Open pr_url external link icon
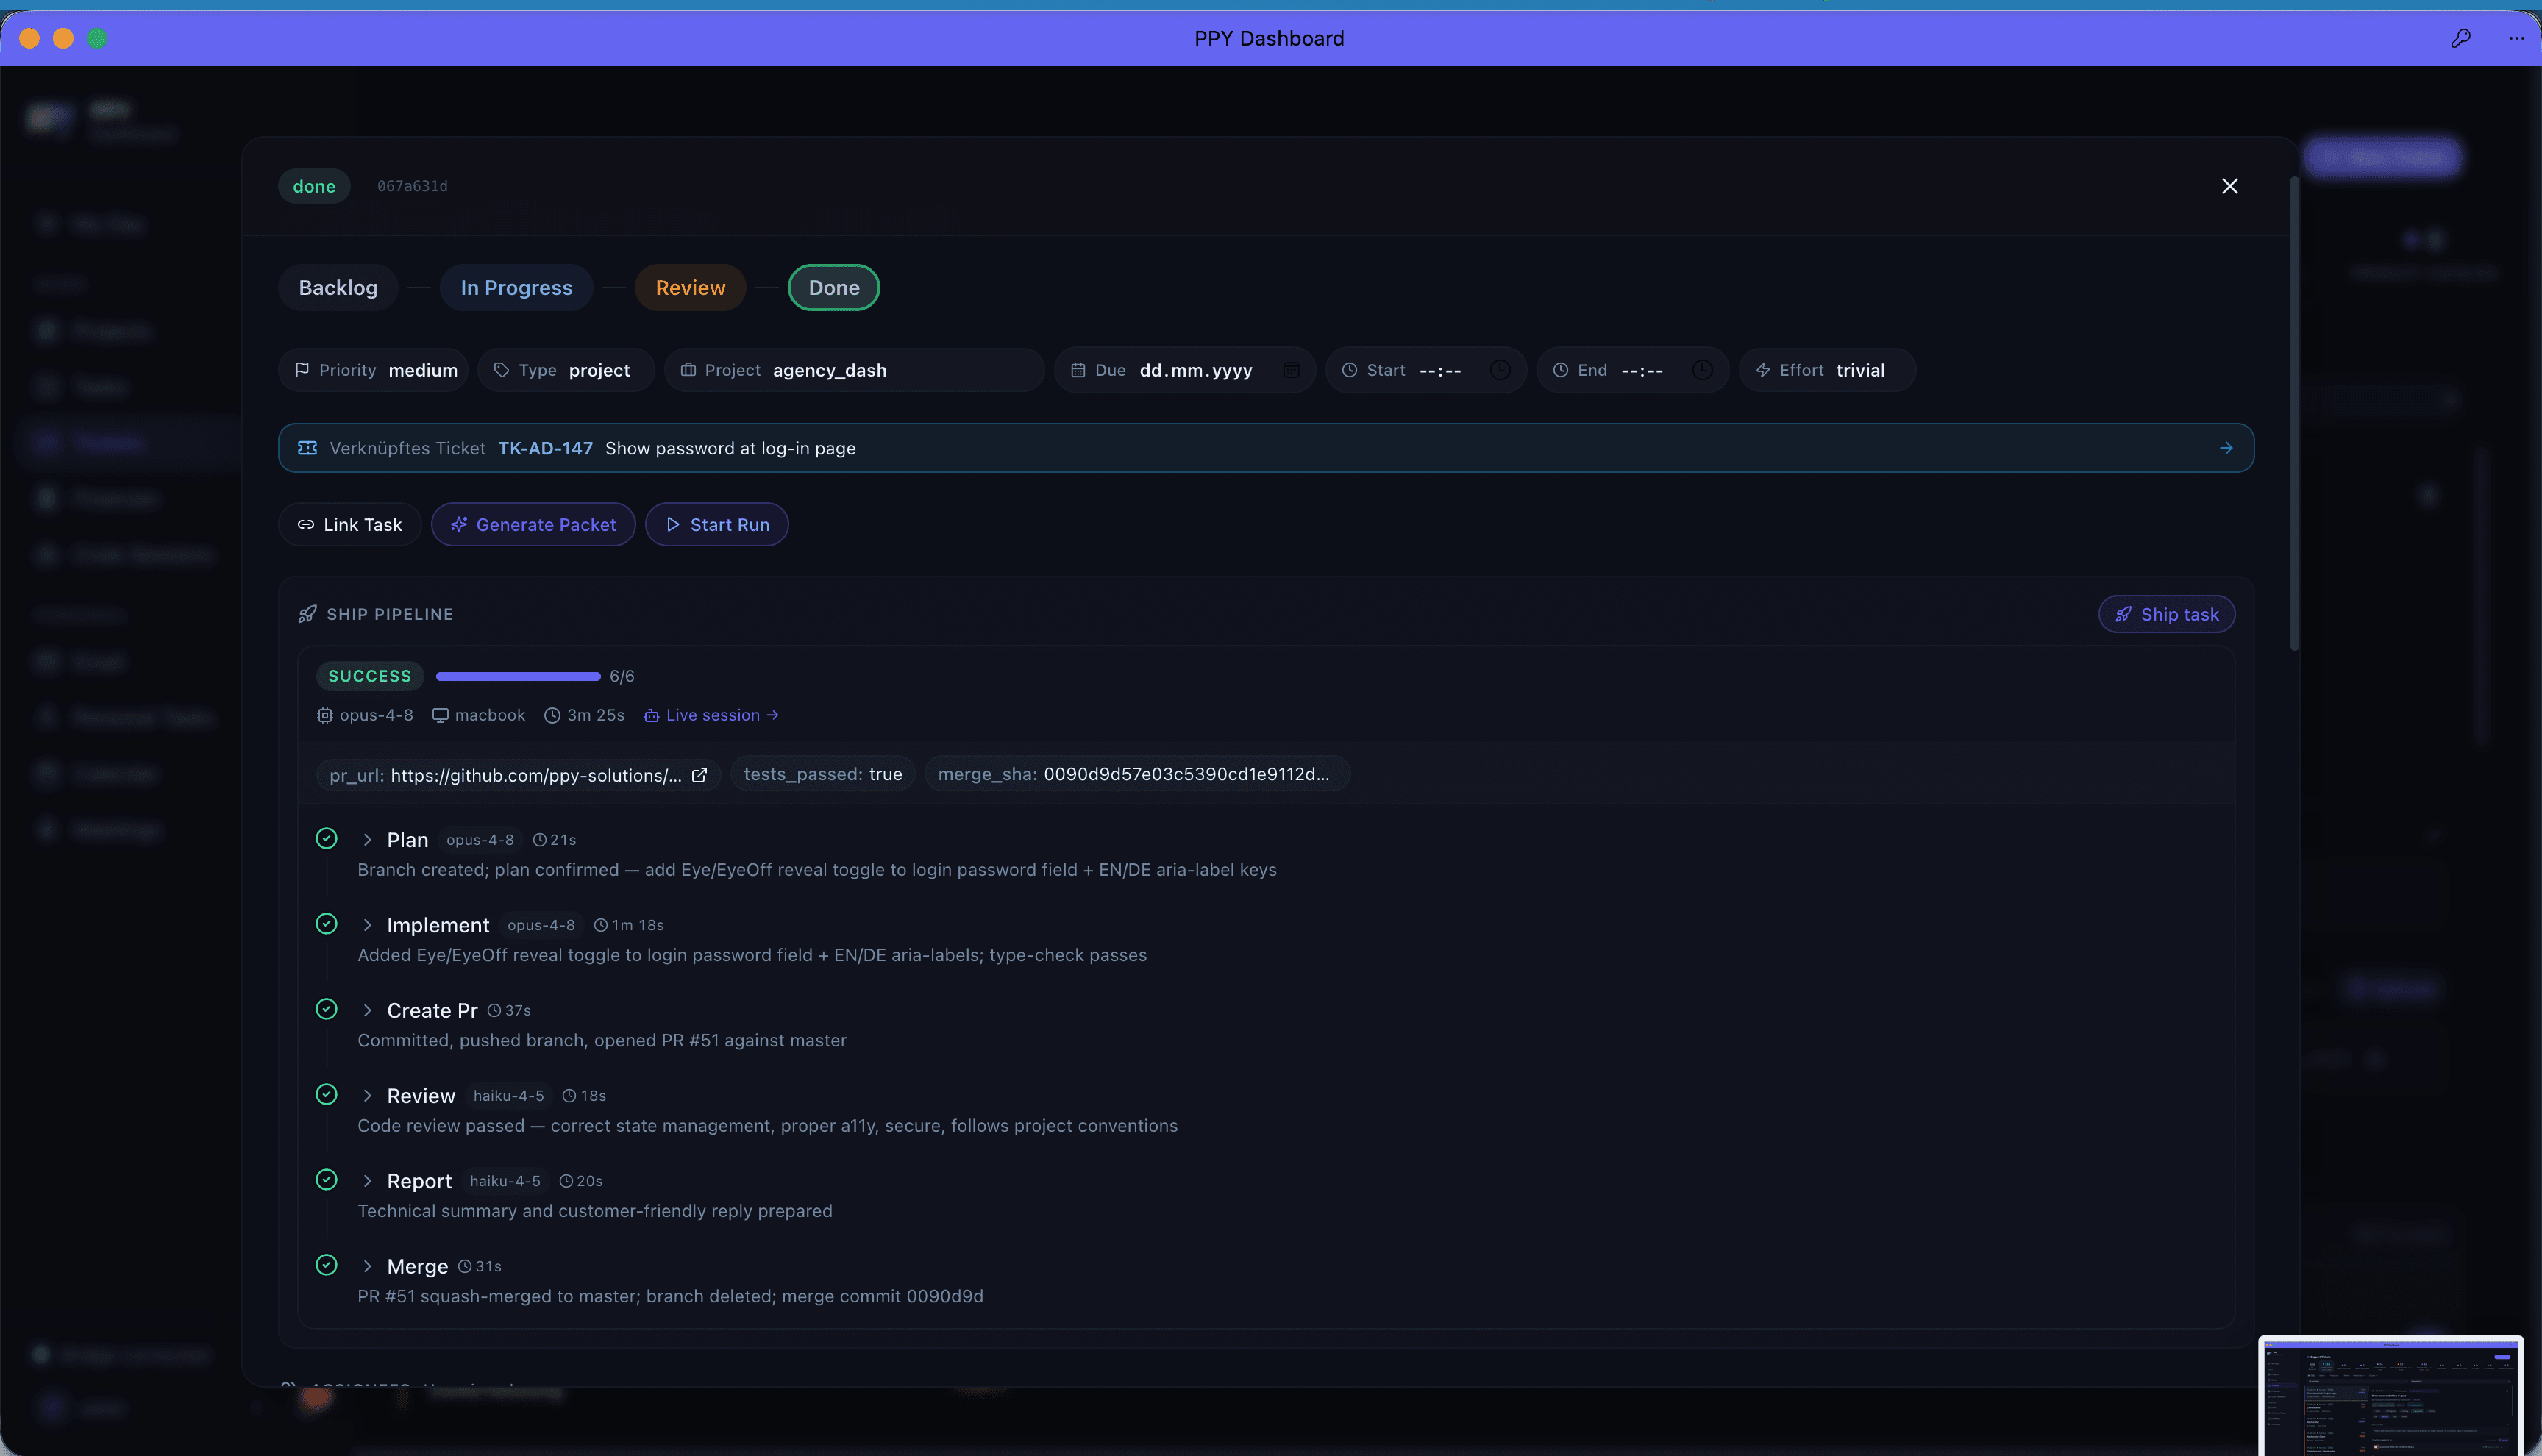 tap(700, 775)
